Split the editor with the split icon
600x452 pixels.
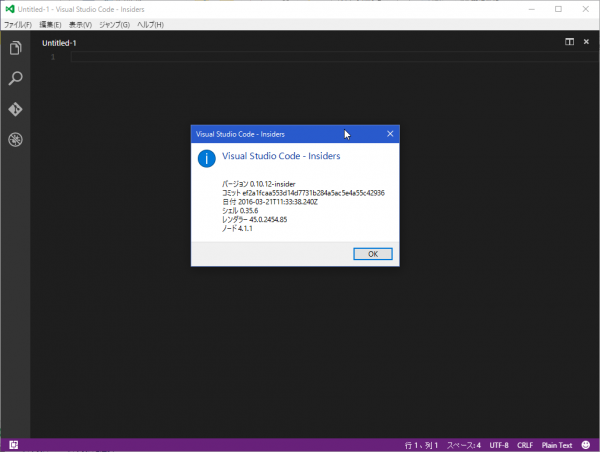pos(569,42)
